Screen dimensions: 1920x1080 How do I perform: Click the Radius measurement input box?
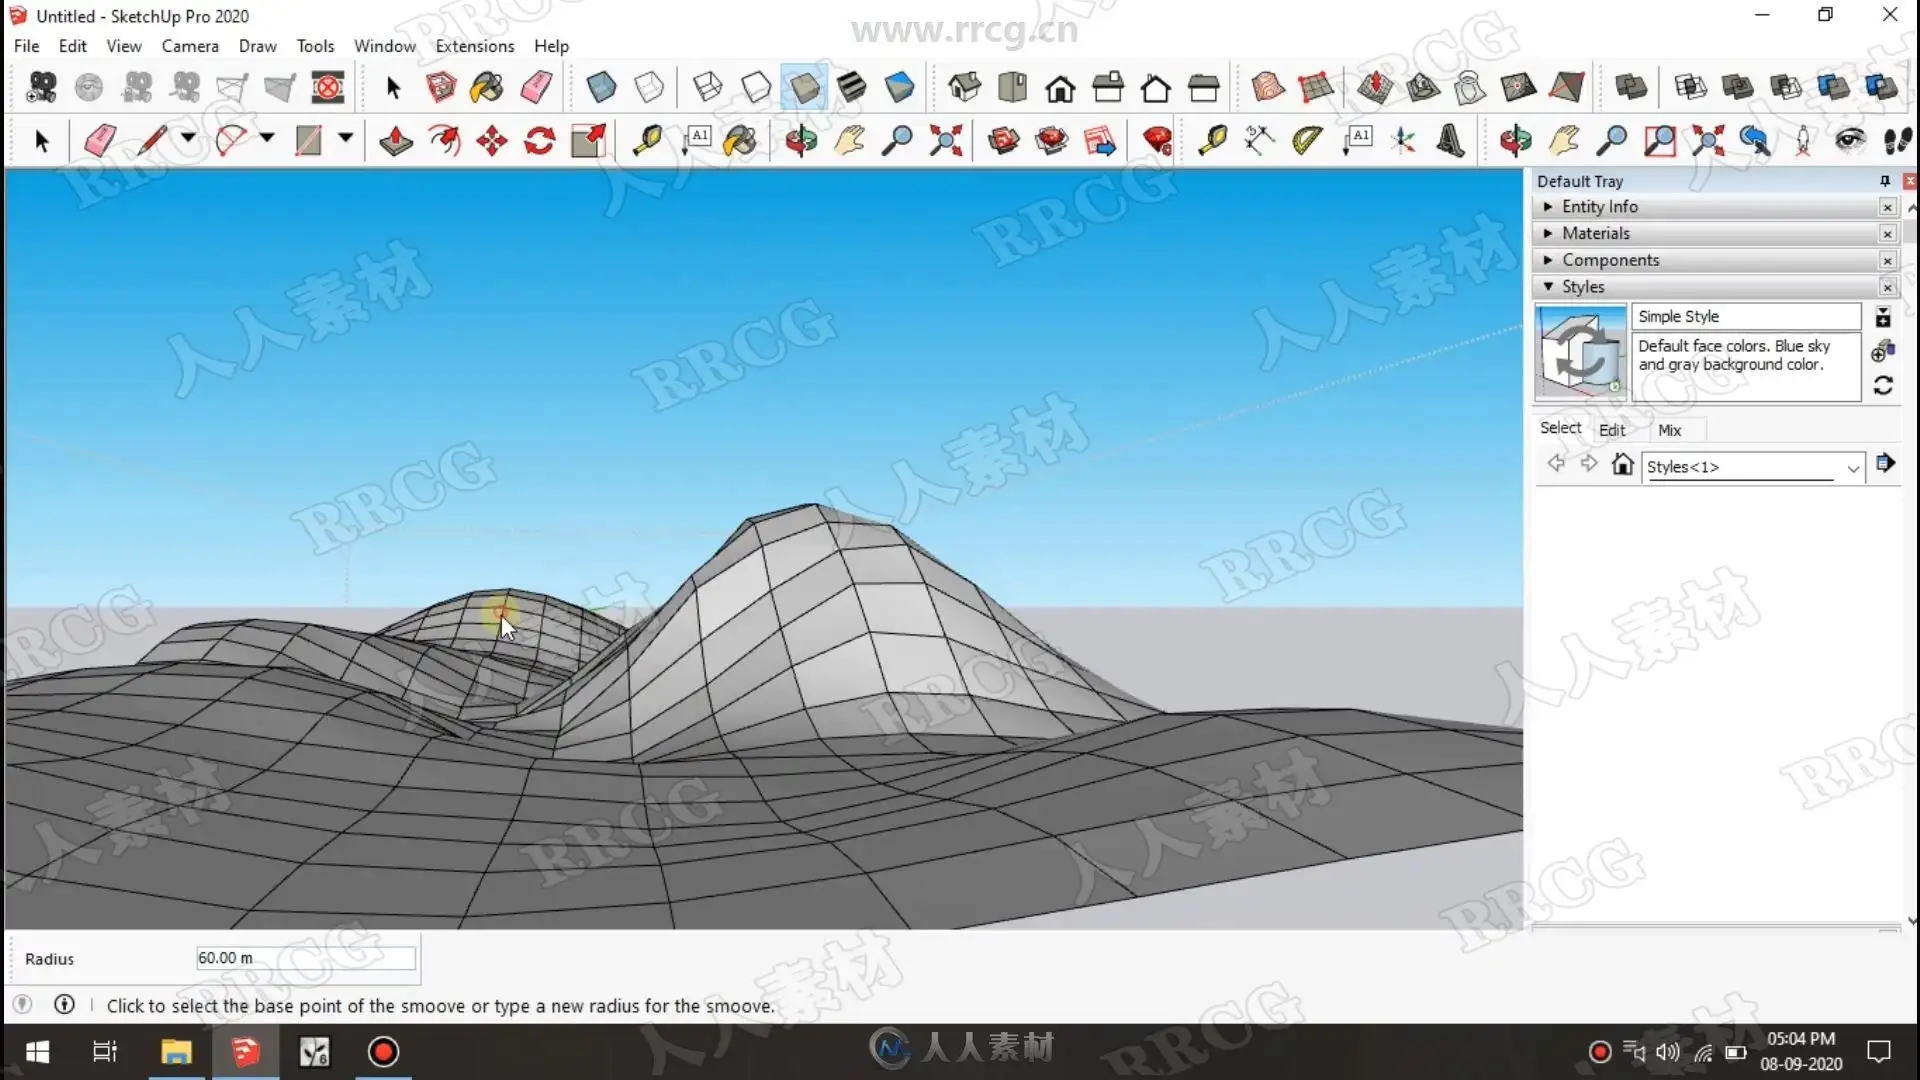(x=305, y=958)
